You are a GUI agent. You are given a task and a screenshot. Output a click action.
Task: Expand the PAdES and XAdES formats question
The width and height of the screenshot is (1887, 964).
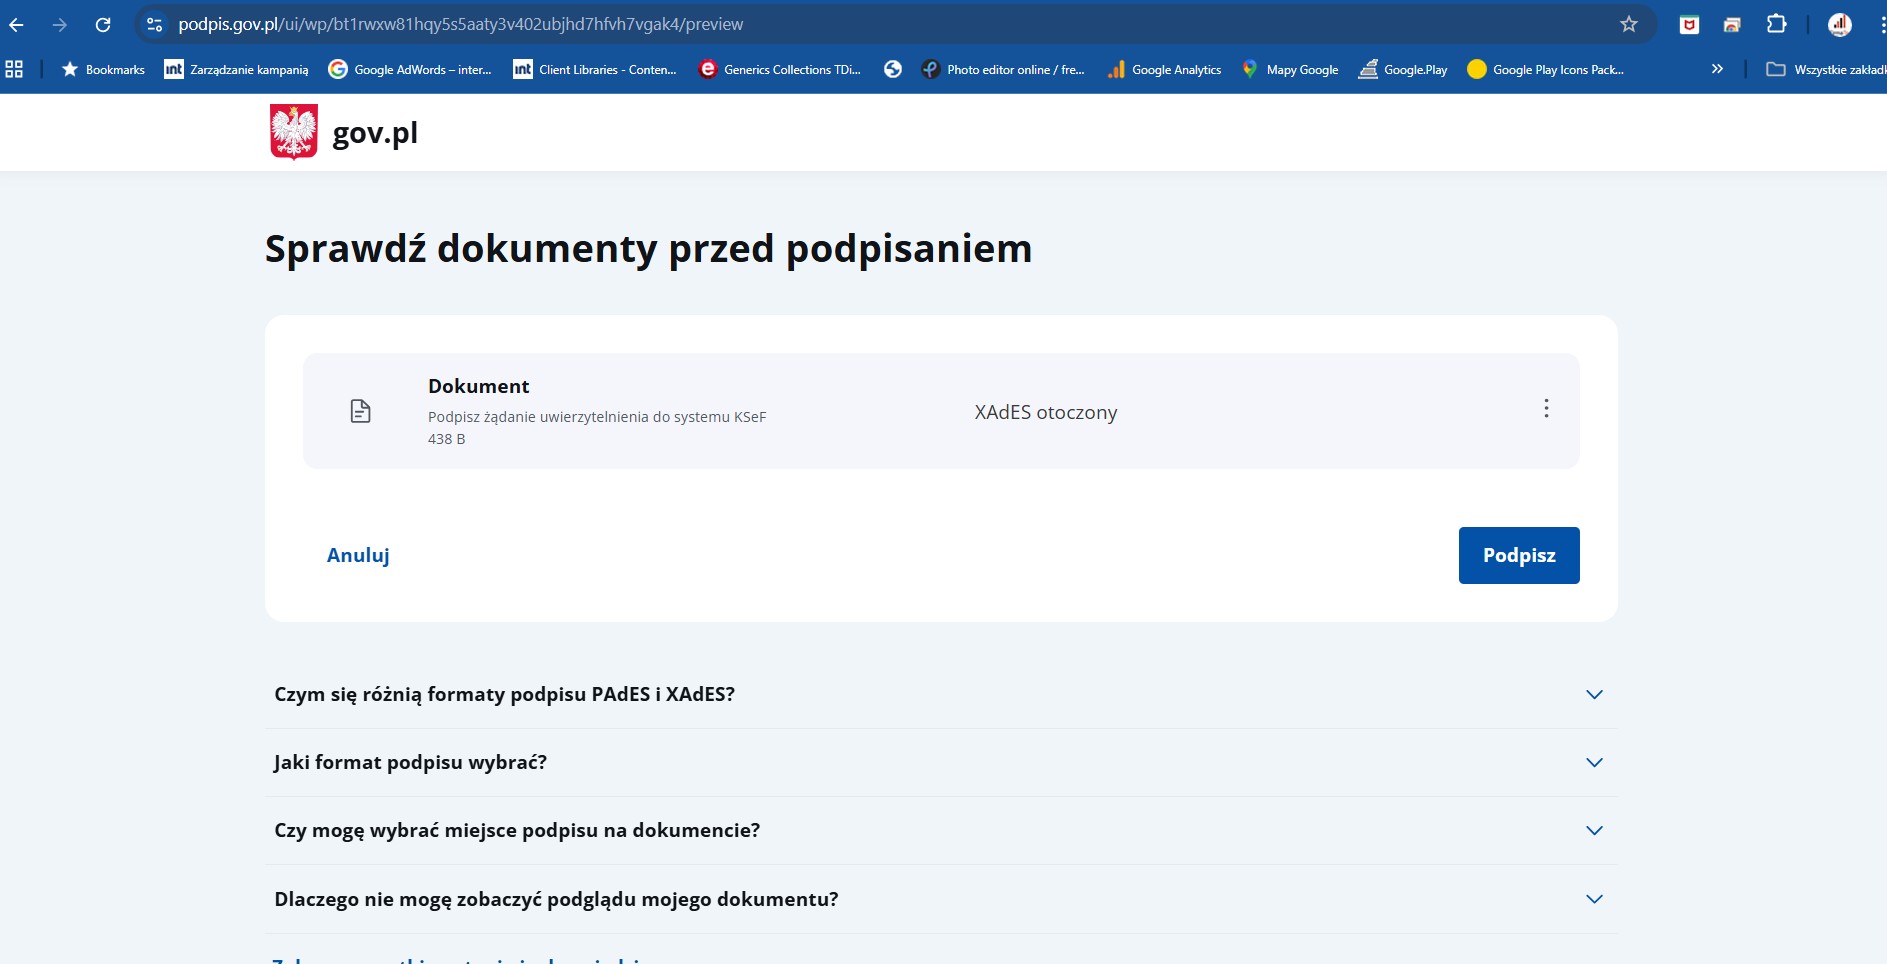click(x=1594, y=695)
